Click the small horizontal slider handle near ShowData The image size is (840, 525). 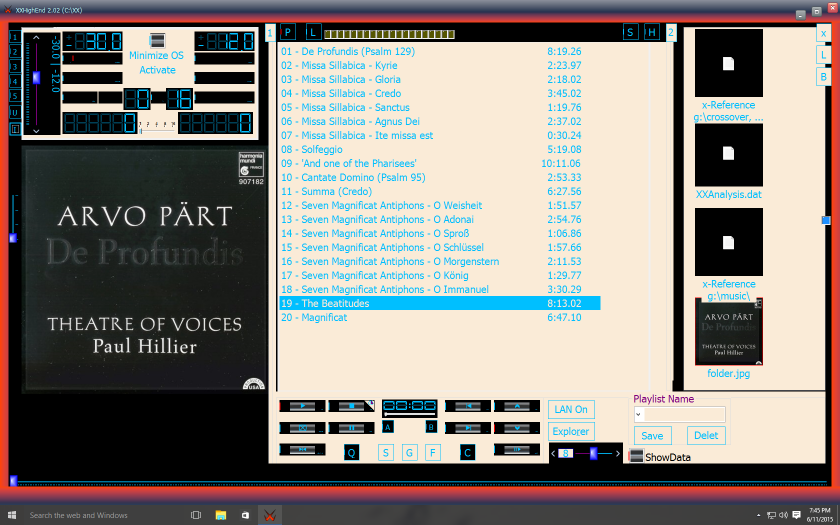tap(594, 453)
